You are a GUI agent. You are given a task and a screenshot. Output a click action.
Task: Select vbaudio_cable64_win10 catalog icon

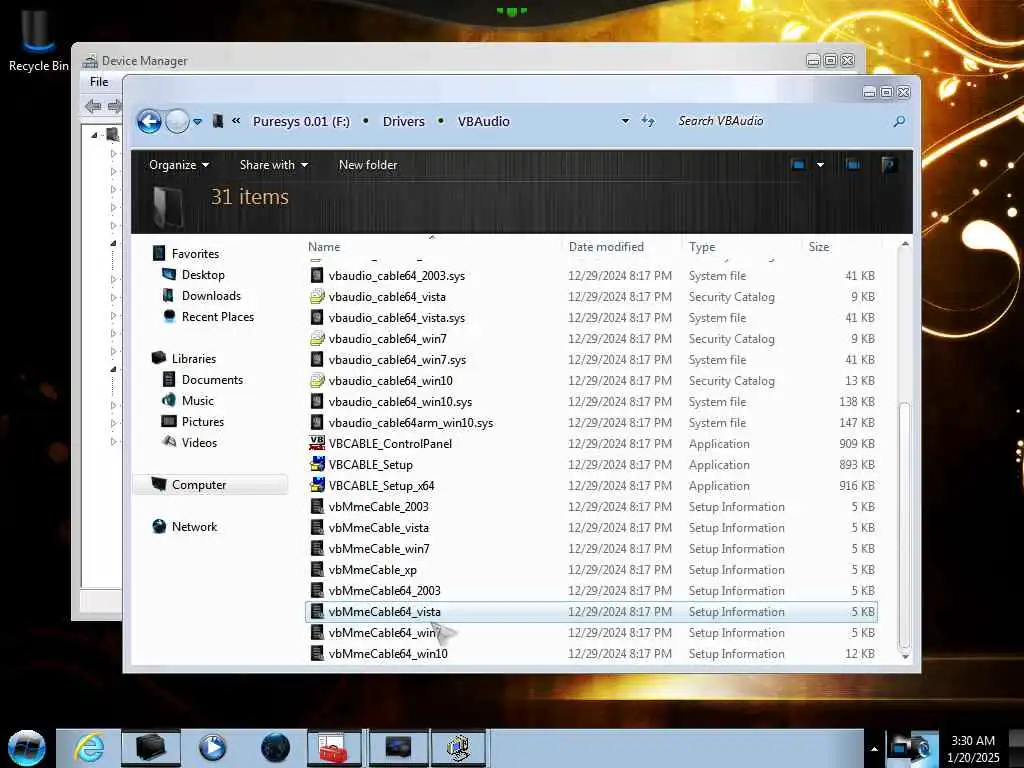317,381
